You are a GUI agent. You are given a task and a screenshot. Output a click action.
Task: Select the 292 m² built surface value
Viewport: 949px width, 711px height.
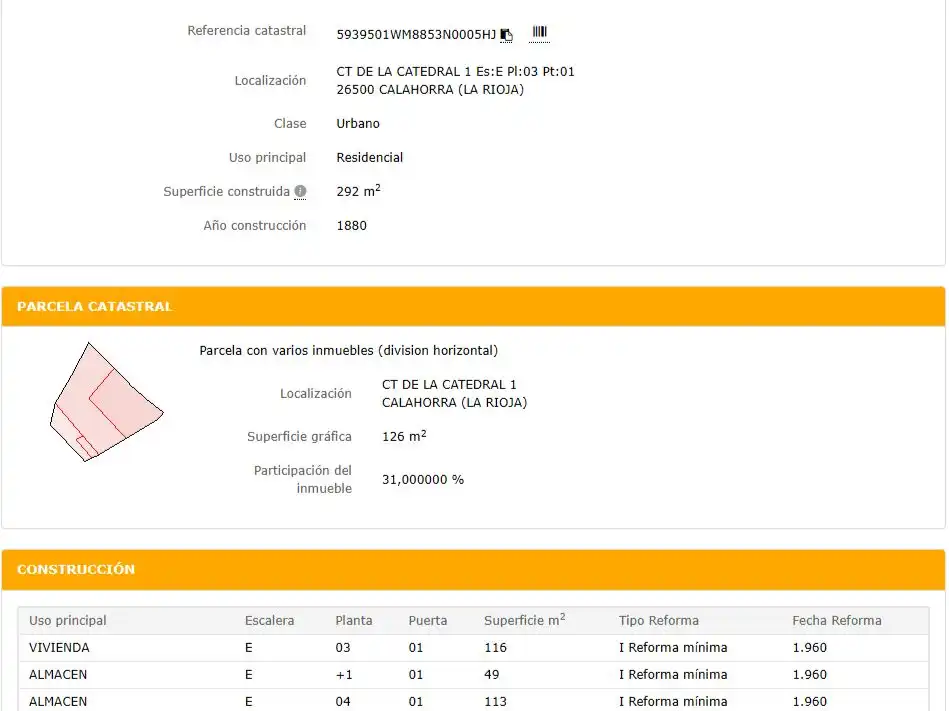pos(358,191)
